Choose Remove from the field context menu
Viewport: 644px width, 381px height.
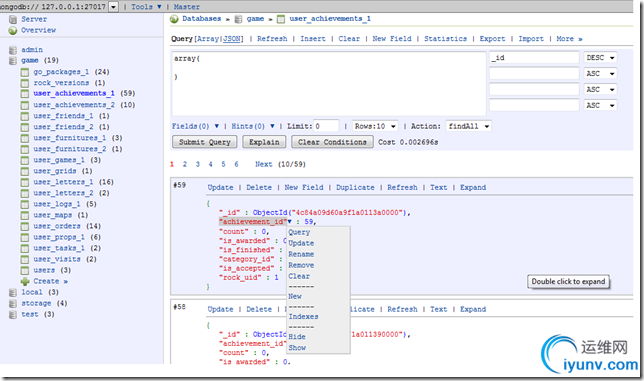coord(301,266)
